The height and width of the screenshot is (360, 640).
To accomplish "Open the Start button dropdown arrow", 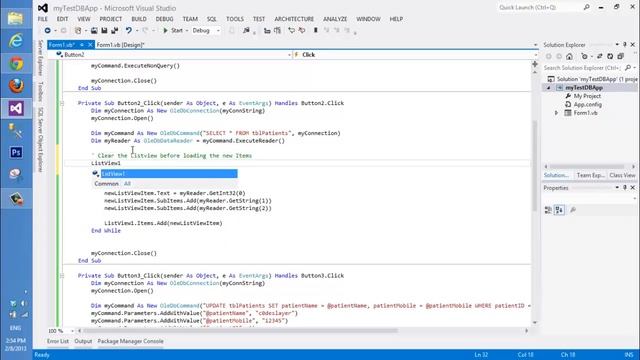I will pos(187,31).
